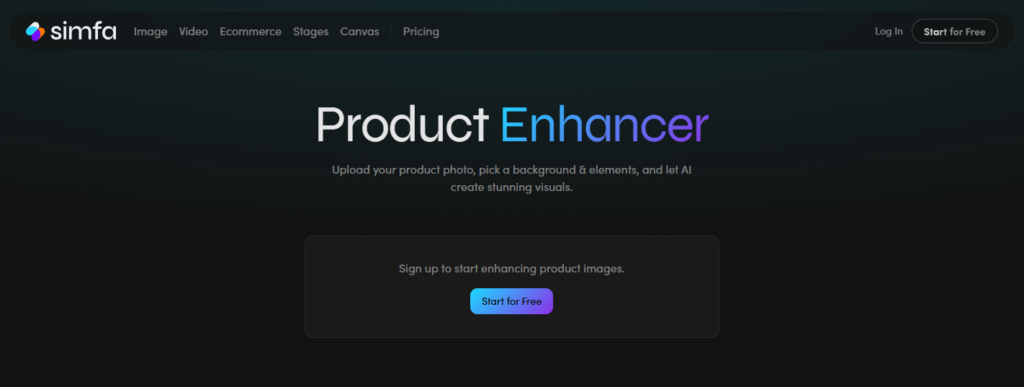Open the Stages menu
The image size is (1024, 387).
point(311,31)
